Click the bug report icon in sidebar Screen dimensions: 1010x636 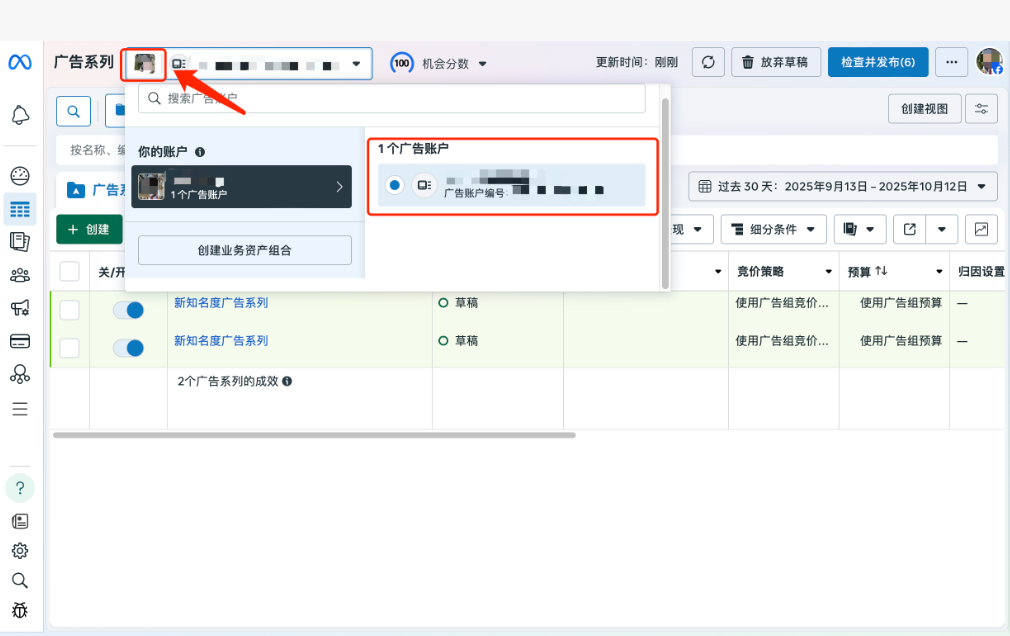20,610
